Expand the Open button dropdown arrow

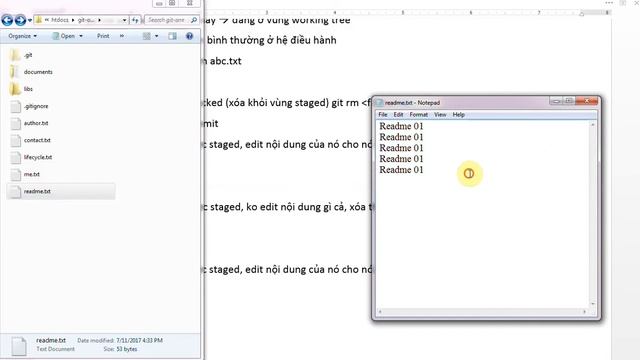point(81,36)
